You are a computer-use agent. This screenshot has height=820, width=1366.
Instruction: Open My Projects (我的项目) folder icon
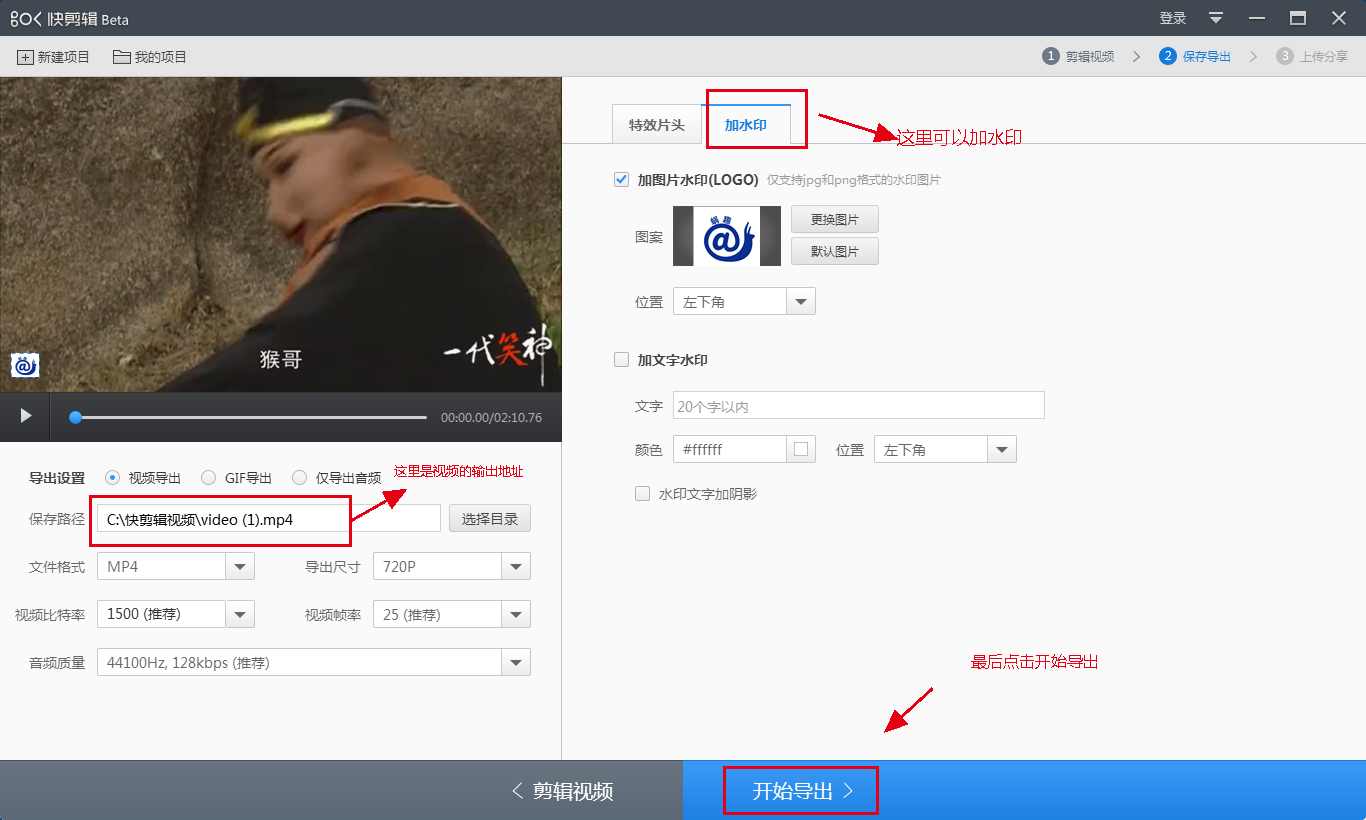coord(122,57)
